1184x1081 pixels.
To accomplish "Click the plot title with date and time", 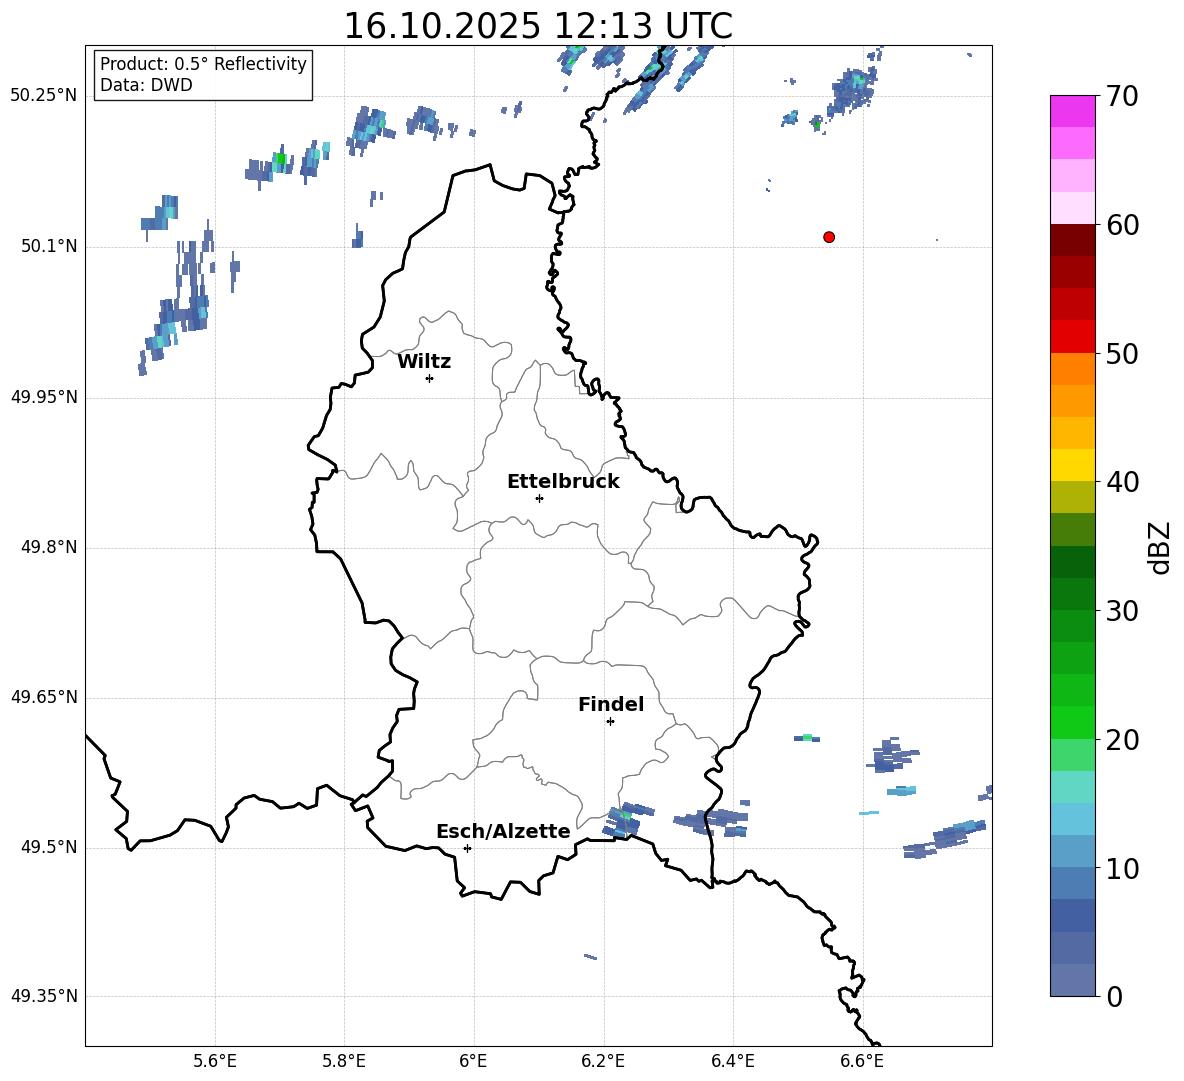I will pyautogui.click(x=538, y=26).
